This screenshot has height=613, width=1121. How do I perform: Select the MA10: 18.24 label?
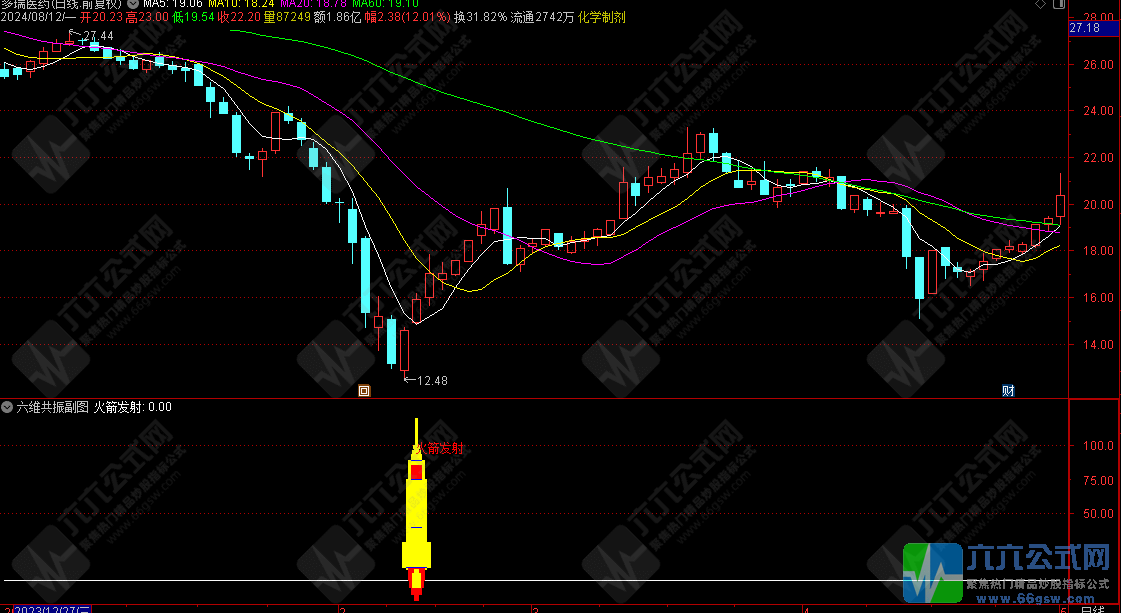point(242,4)
